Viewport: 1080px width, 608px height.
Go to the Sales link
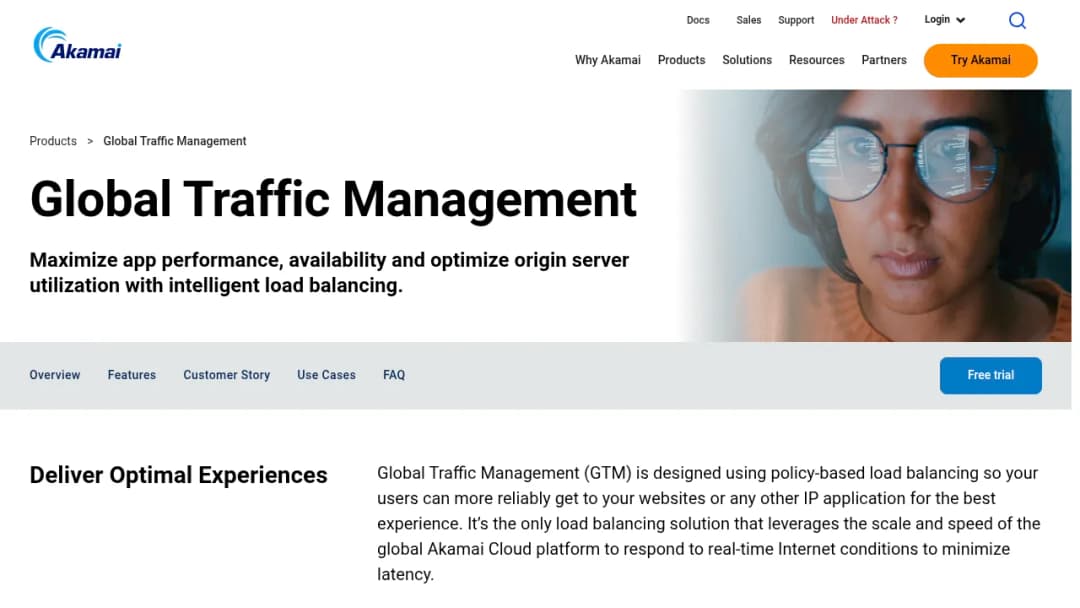coord(748,20)
